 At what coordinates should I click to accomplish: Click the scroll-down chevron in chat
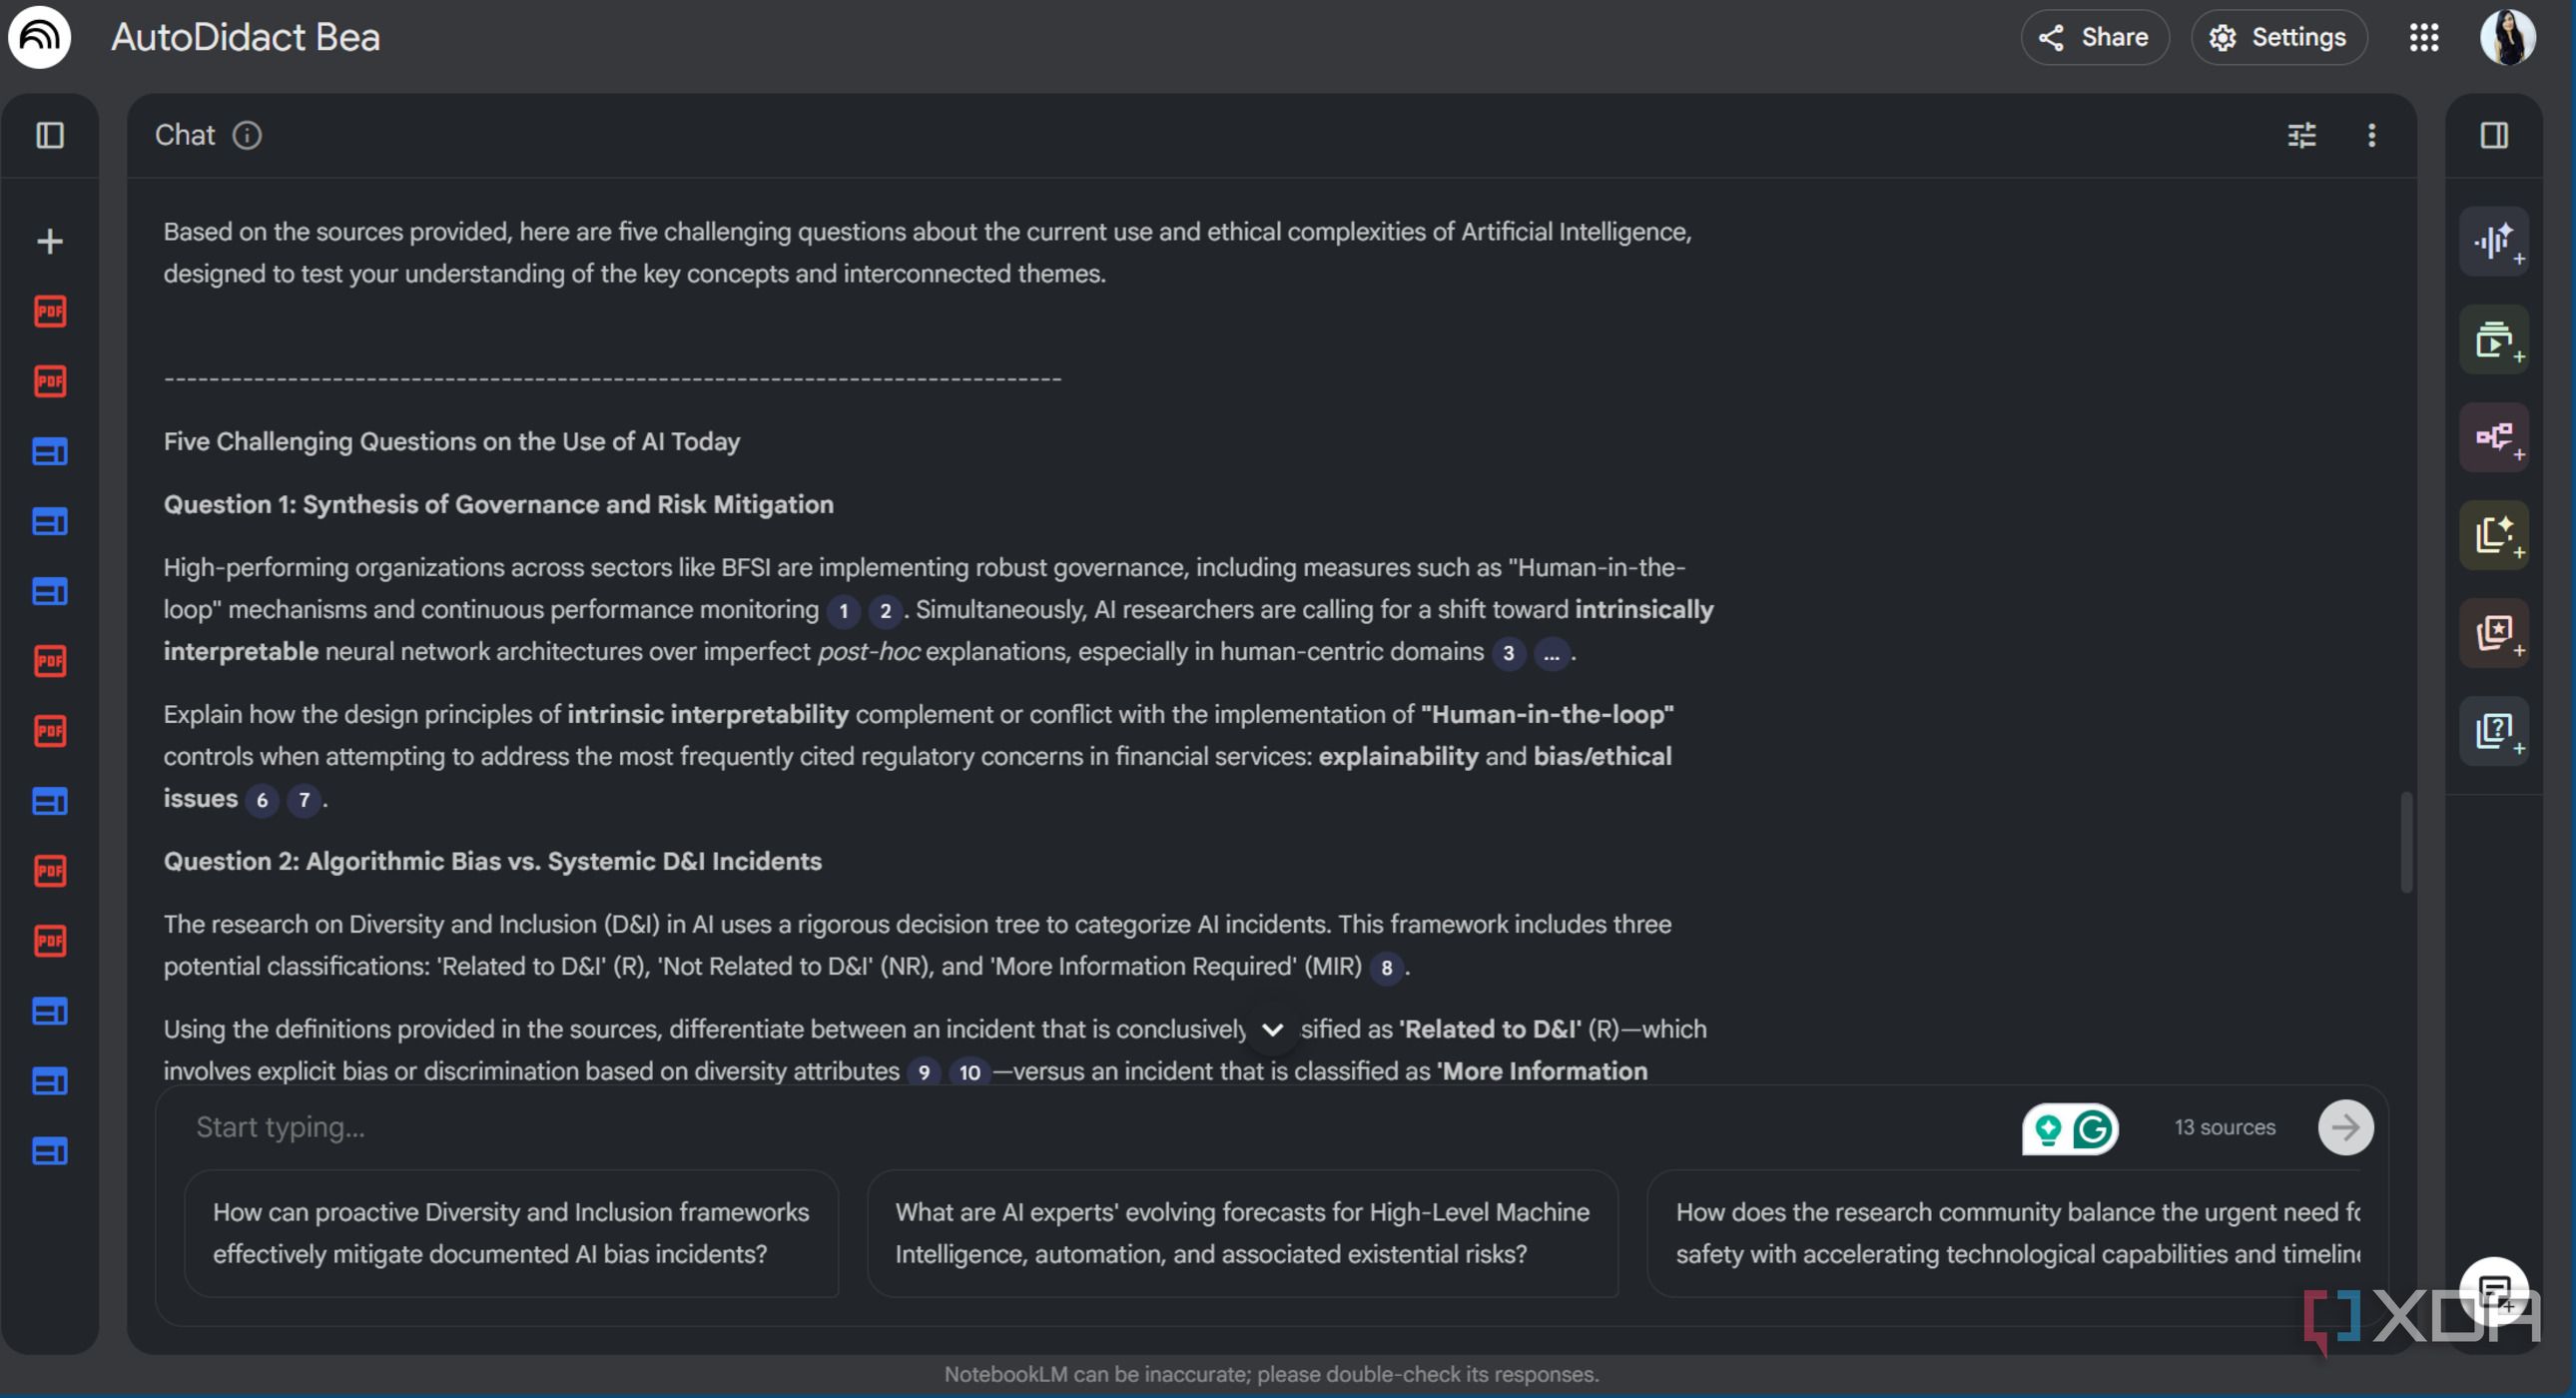(x=1272, y=1030)
